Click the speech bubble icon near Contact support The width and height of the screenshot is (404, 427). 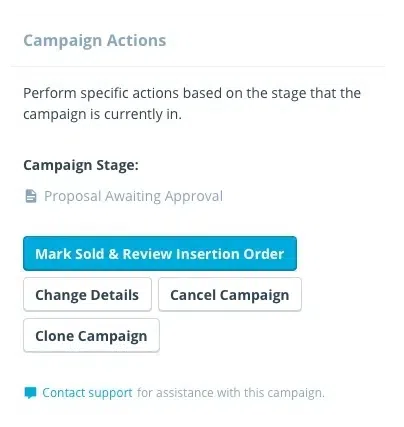coord(30,393)
